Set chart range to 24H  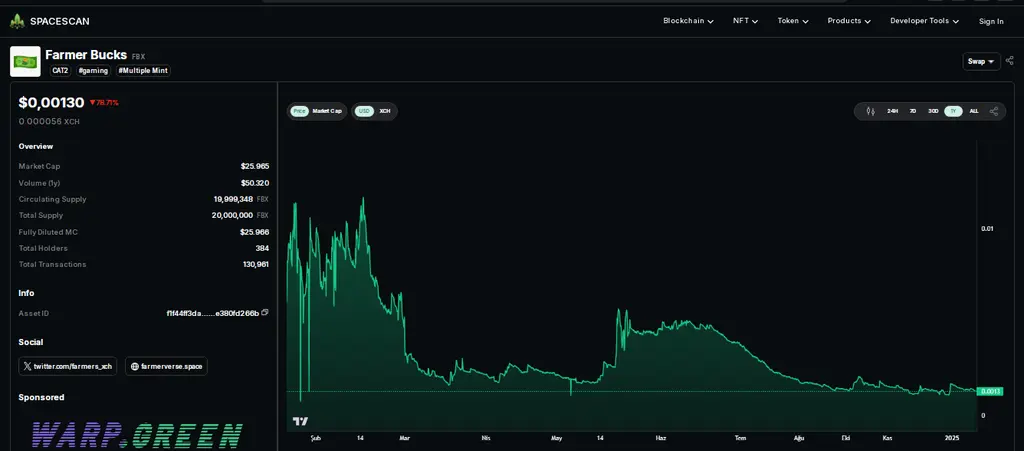click(893, 111)
